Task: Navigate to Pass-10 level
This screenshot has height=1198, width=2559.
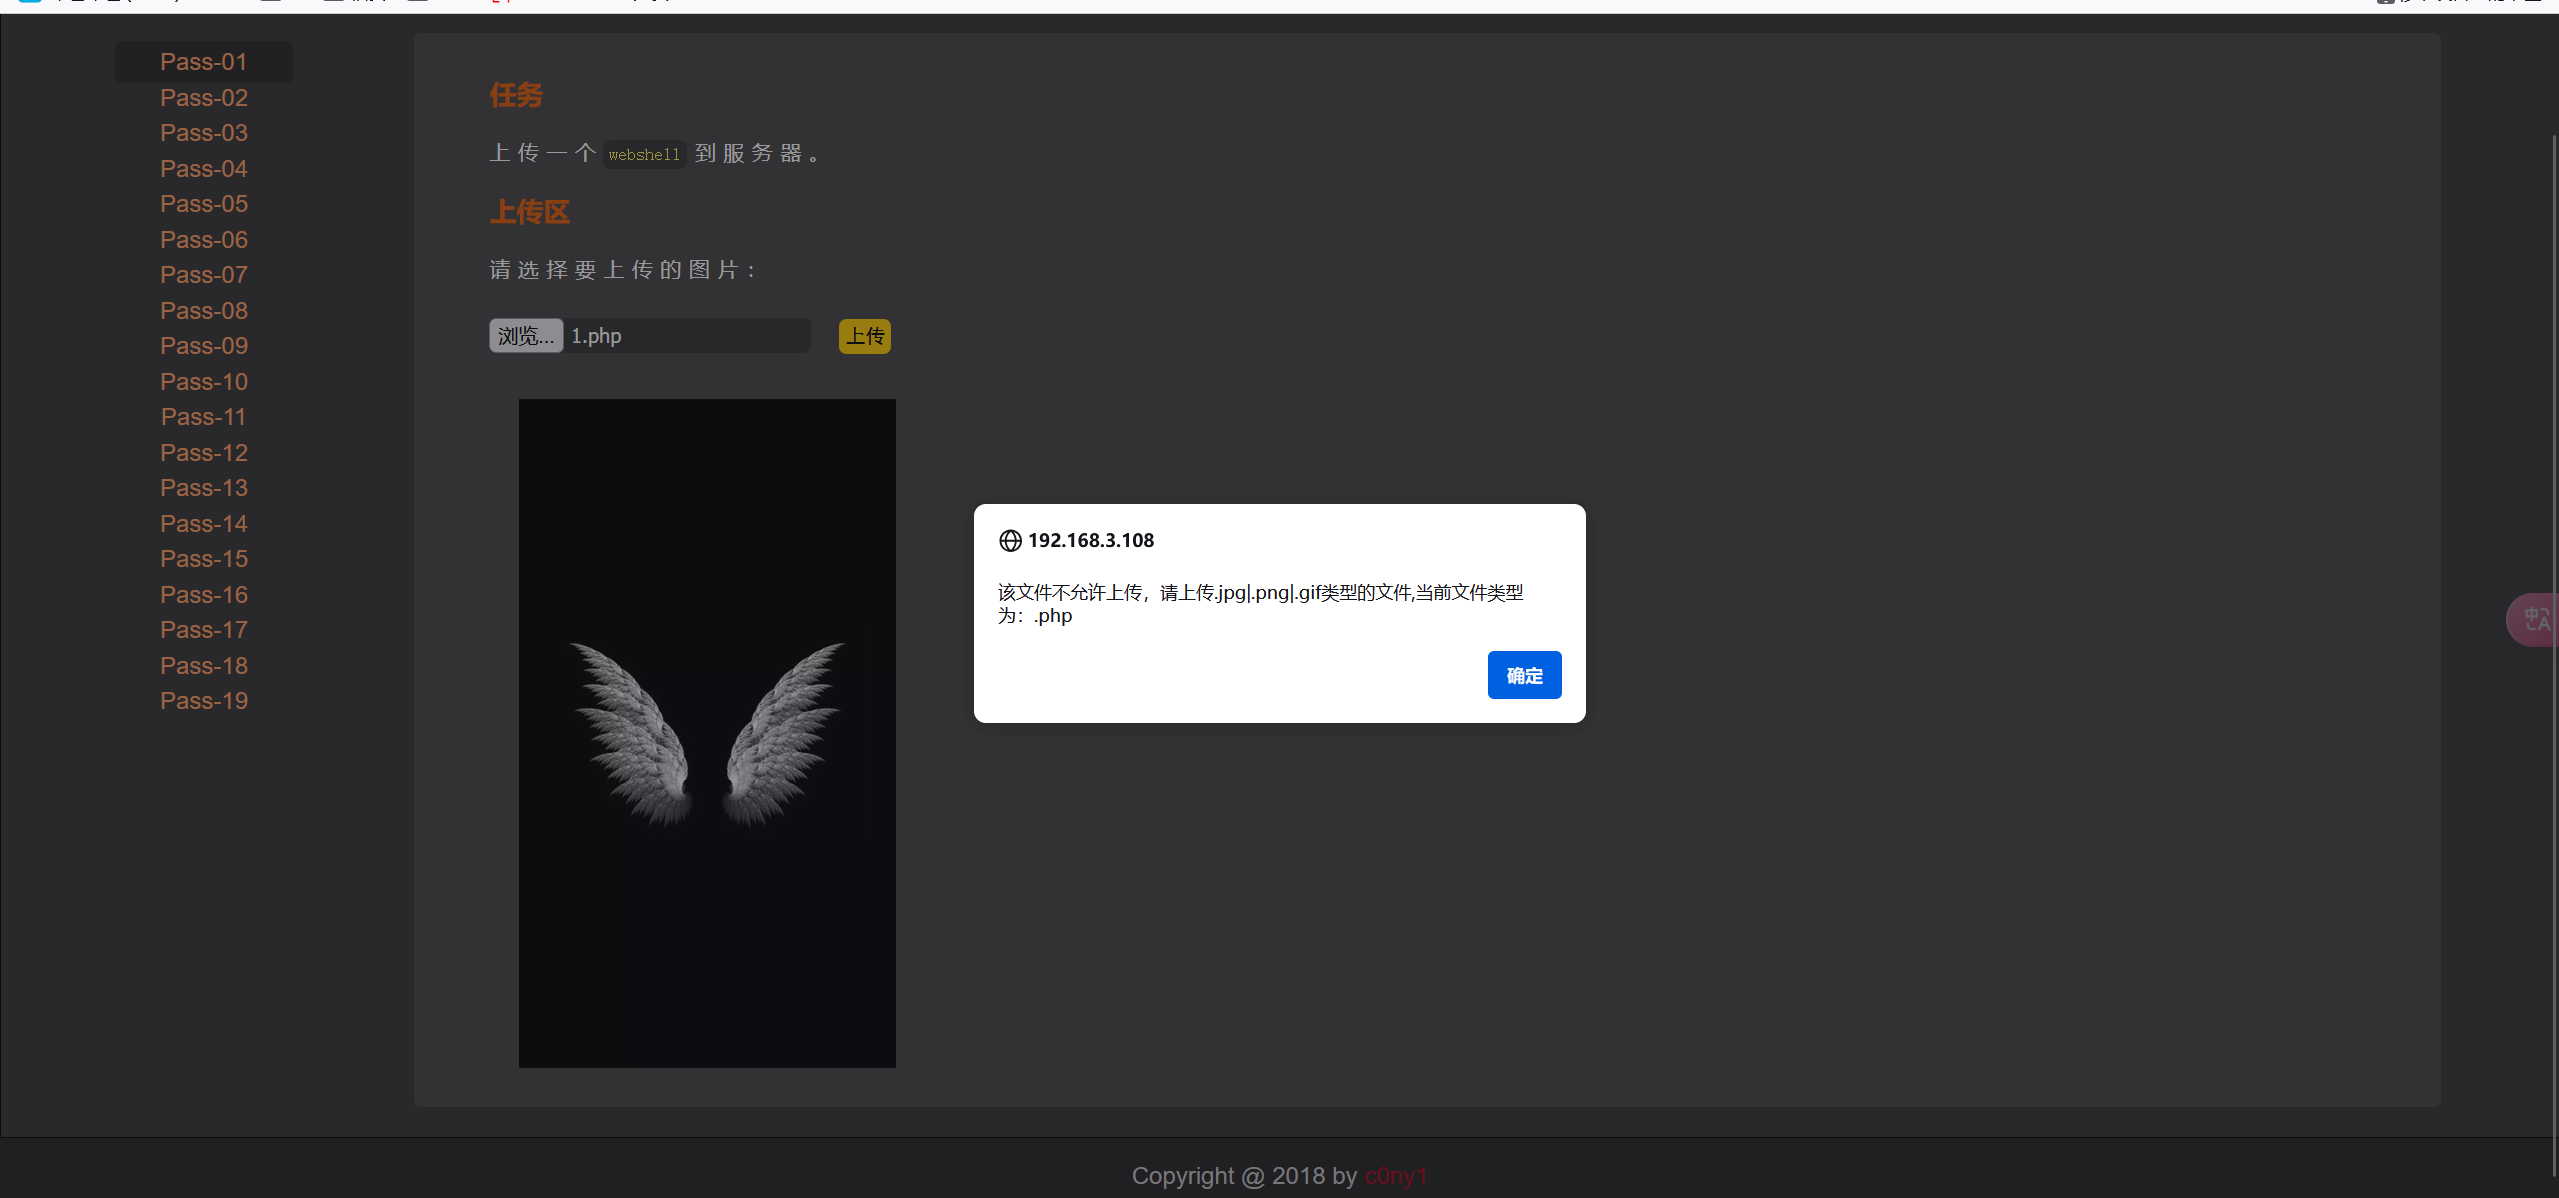Action: tap(204, 382)
